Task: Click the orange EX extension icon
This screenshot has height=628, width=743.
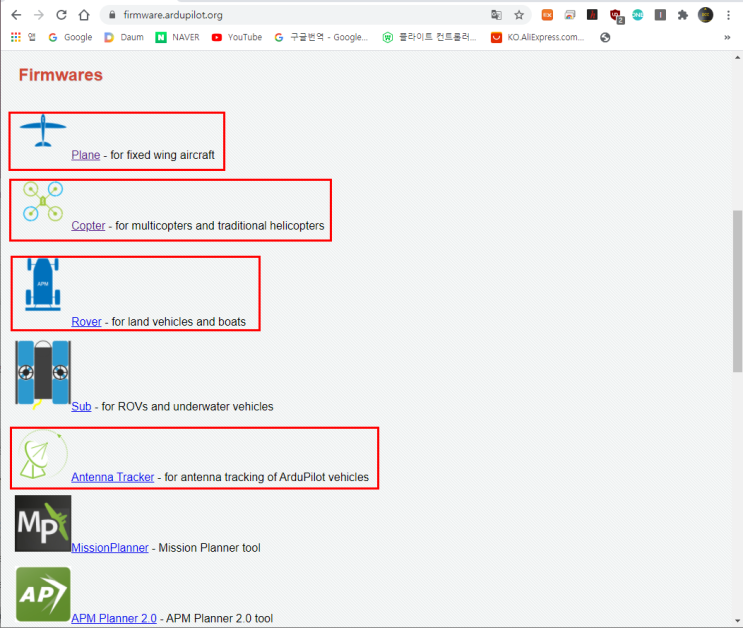Action: [x=547, y=15]
